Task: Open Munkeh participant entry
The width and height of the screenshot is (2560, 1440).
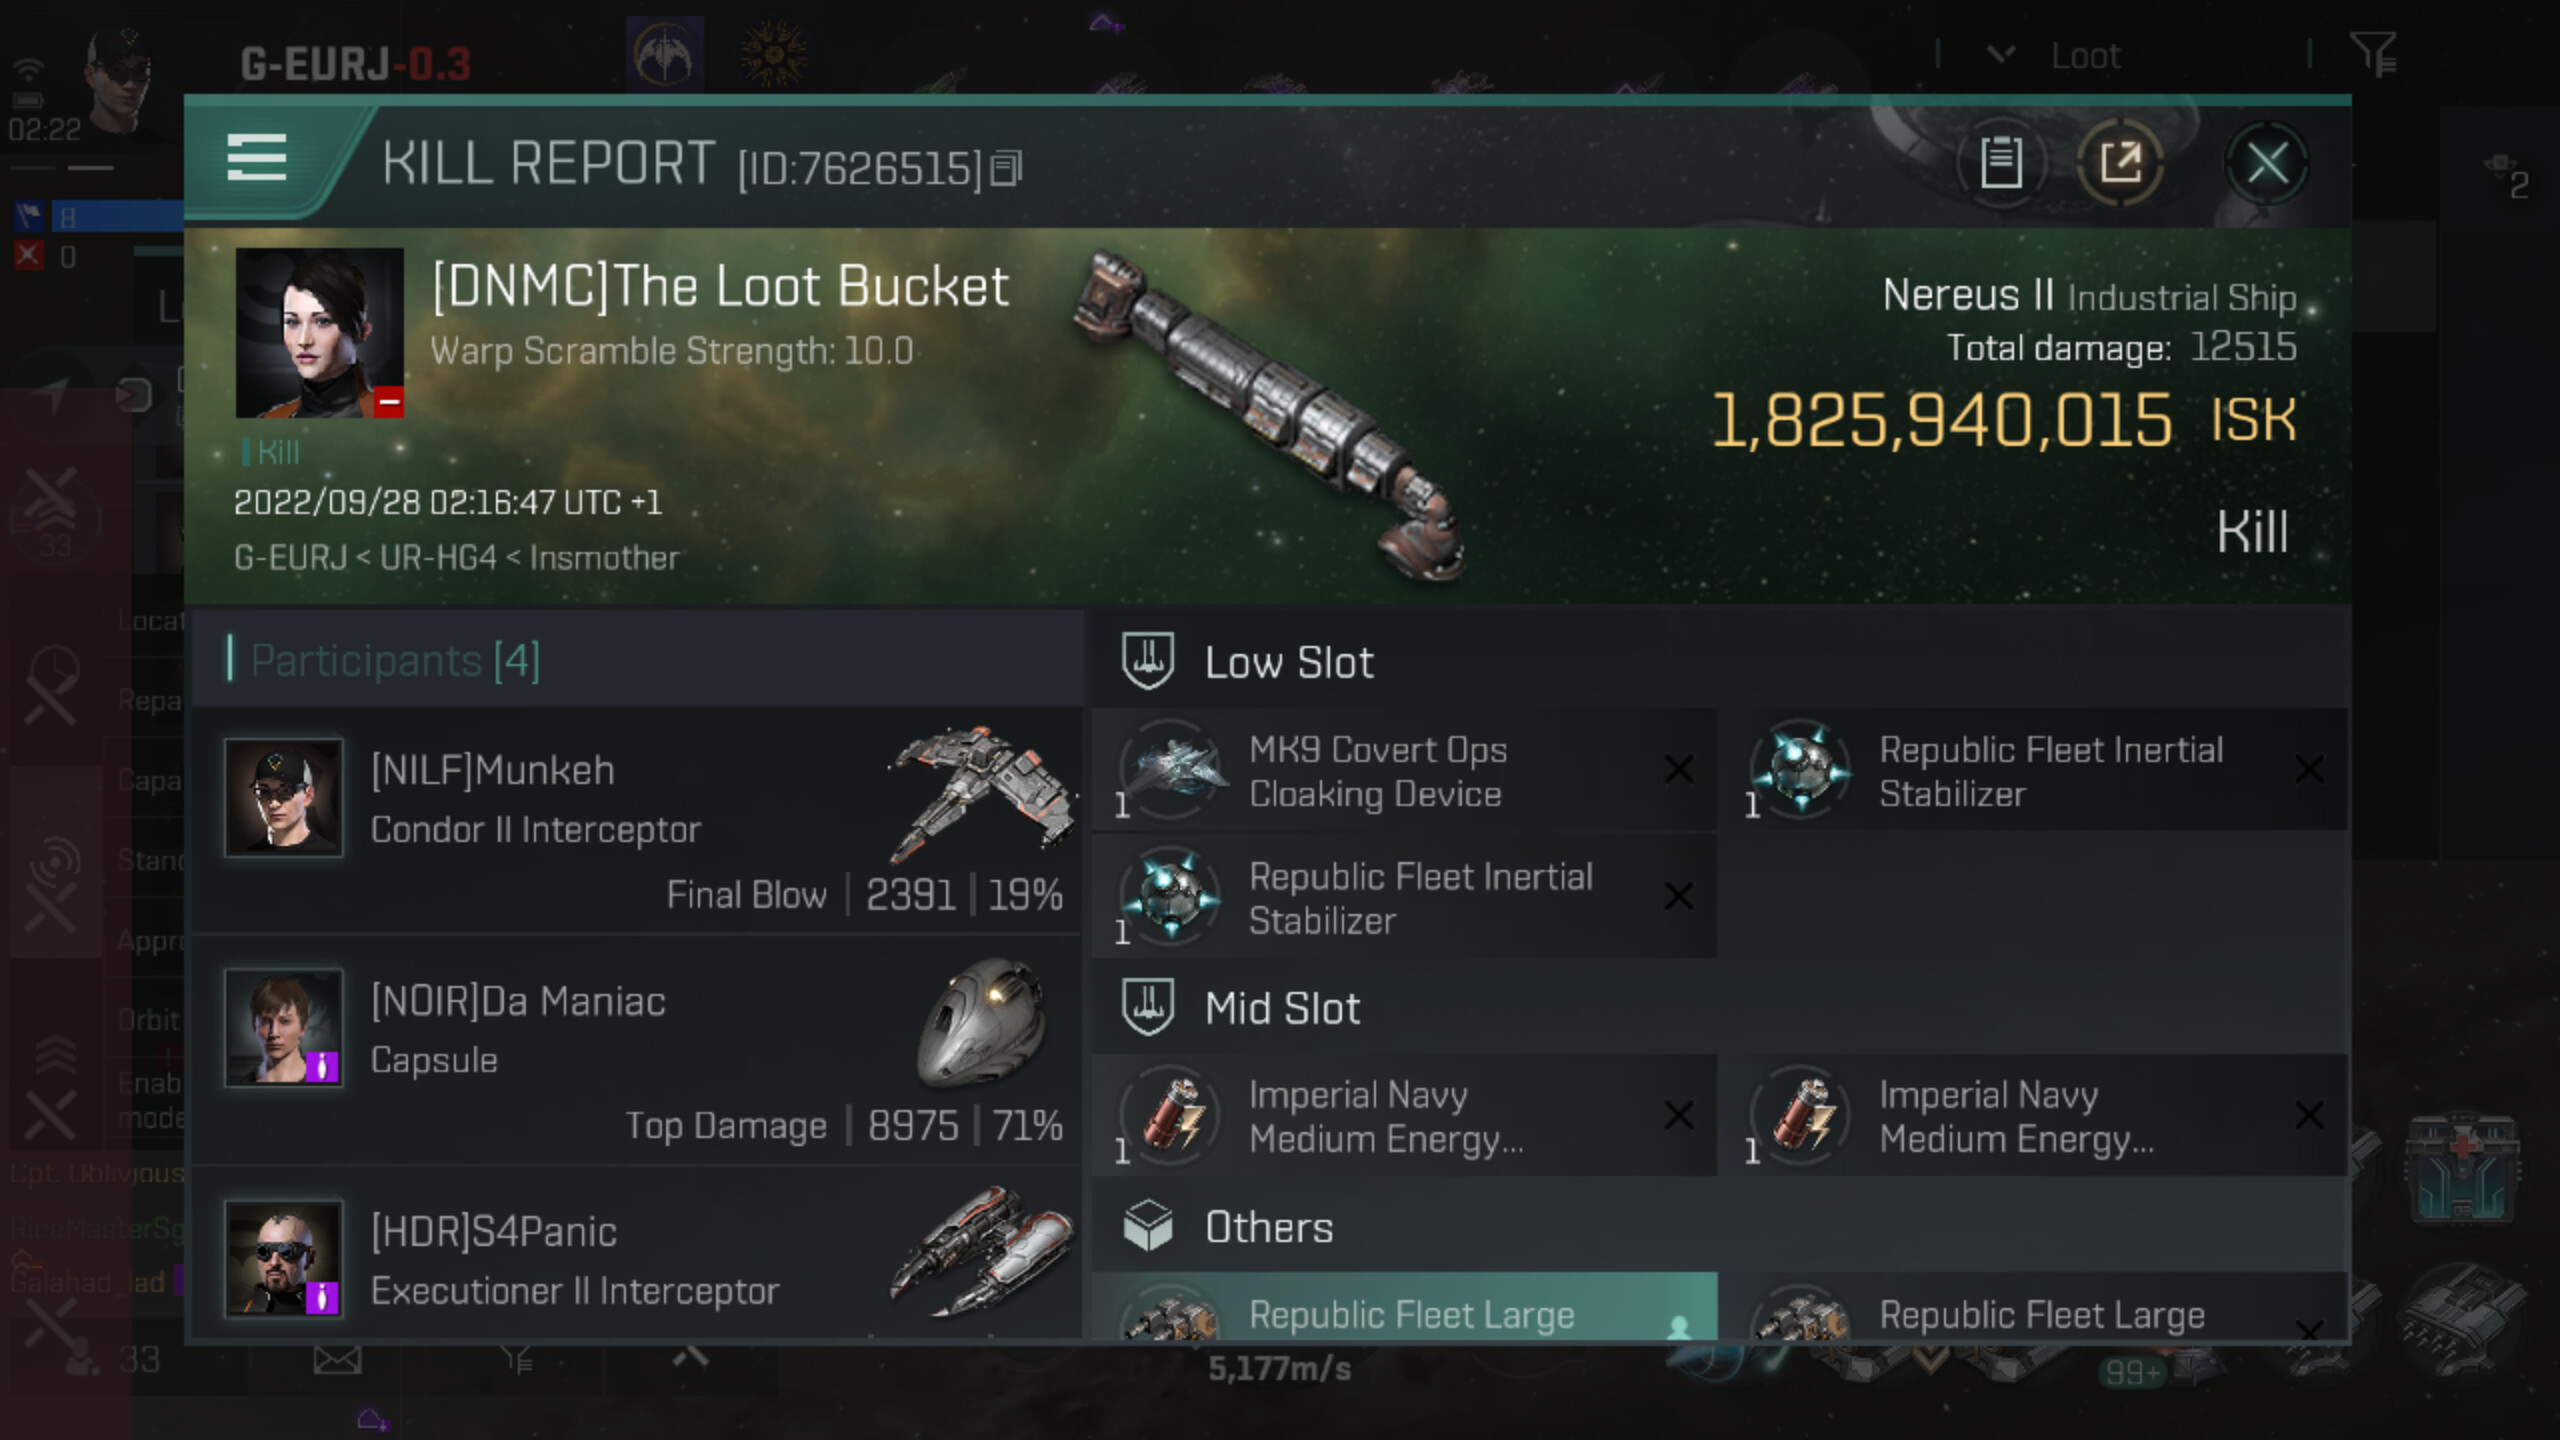Action: [x=637, y=820]
